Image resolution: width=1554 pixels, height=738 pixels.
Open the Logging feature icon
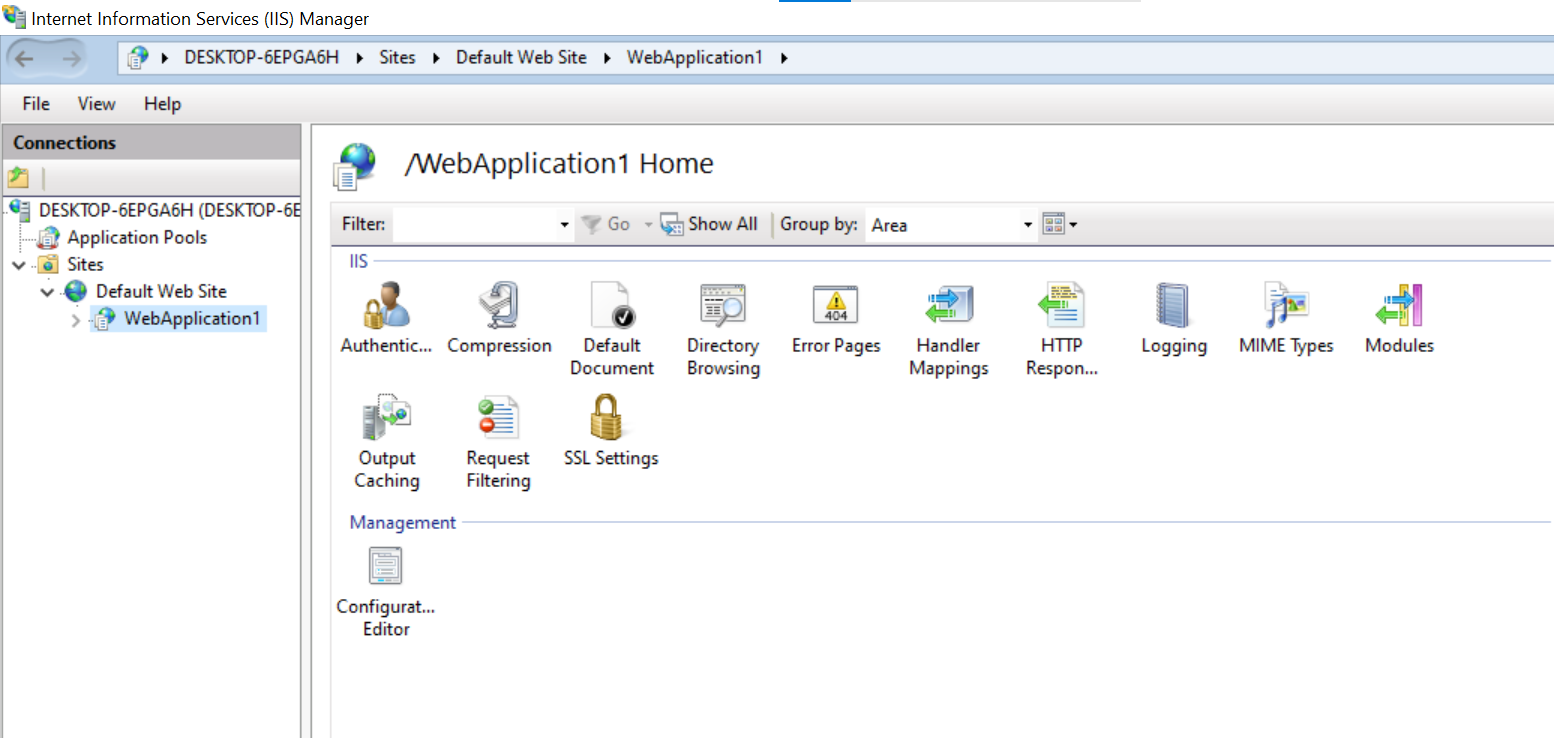pos(1174,305)
